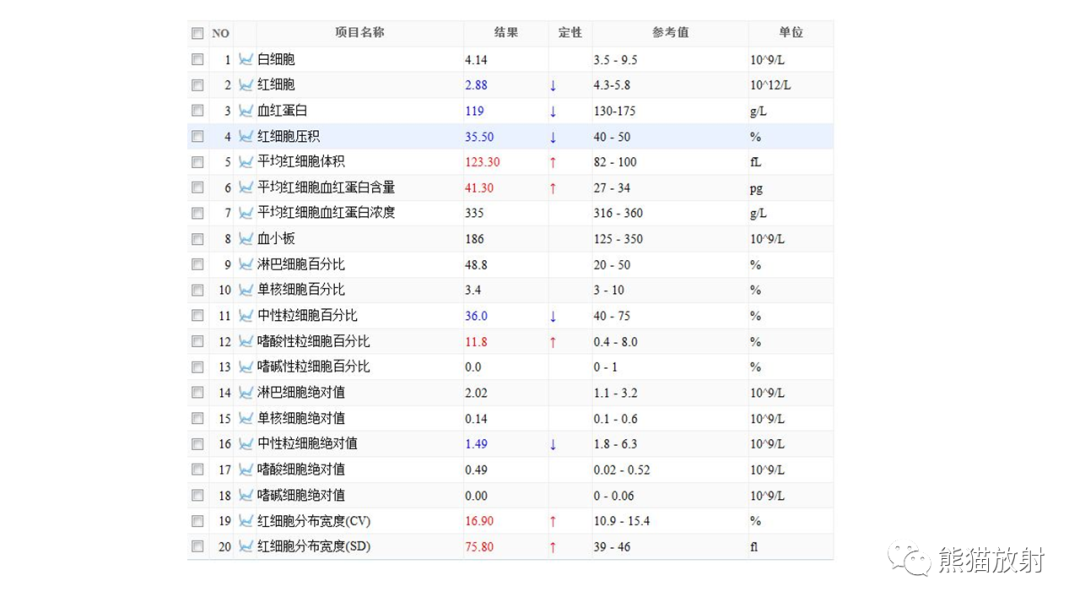Open trend chart icon for 中性粒细胞百分比
Screen dimensions: 1080x608
(245, 315)
